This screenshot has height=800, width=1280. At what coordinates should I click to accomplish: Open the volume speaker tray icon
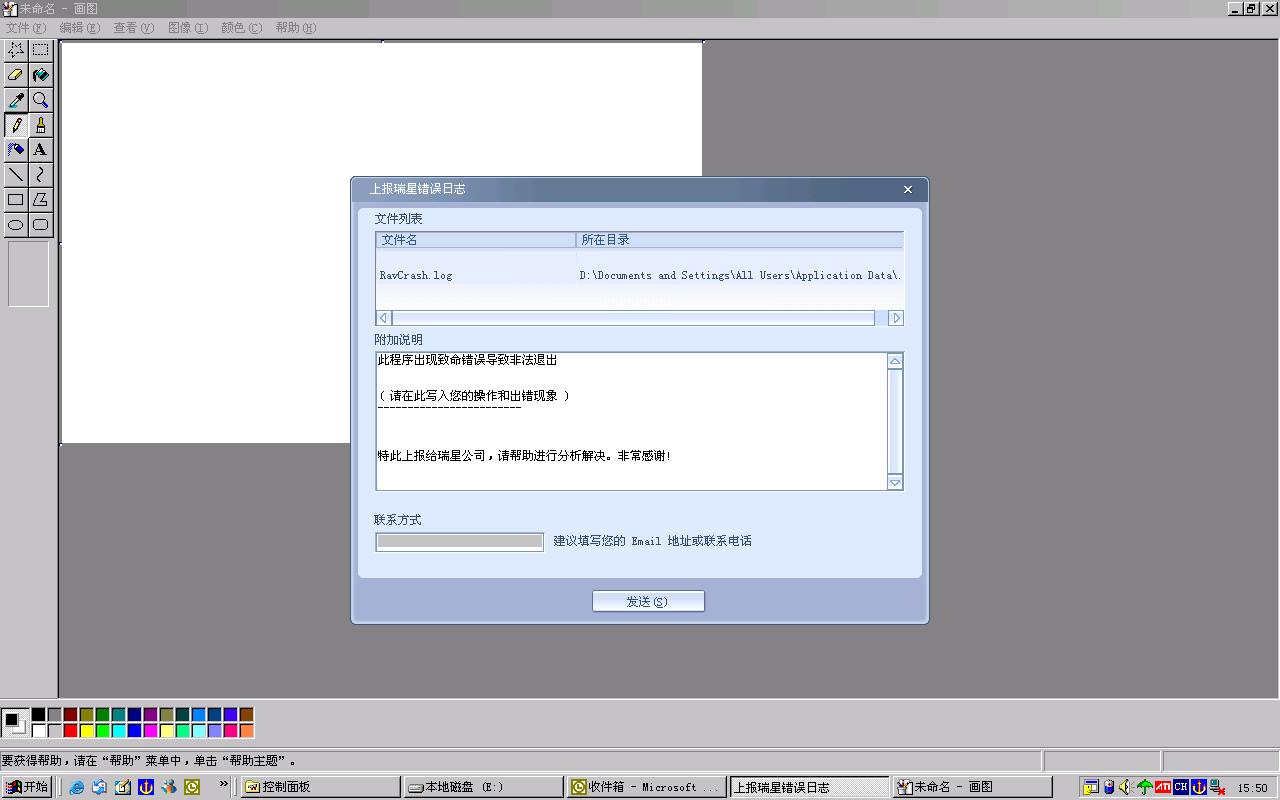click(x=1126, y=787)
